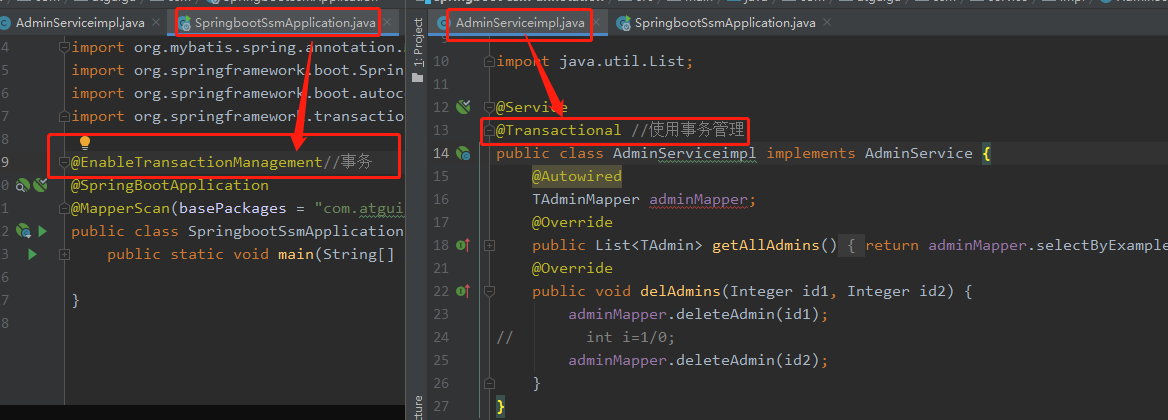Viewport: 1168px width, 420px height.
Task: Collapse fold marker at @Transactional line
Action: (x=489, y=130)
